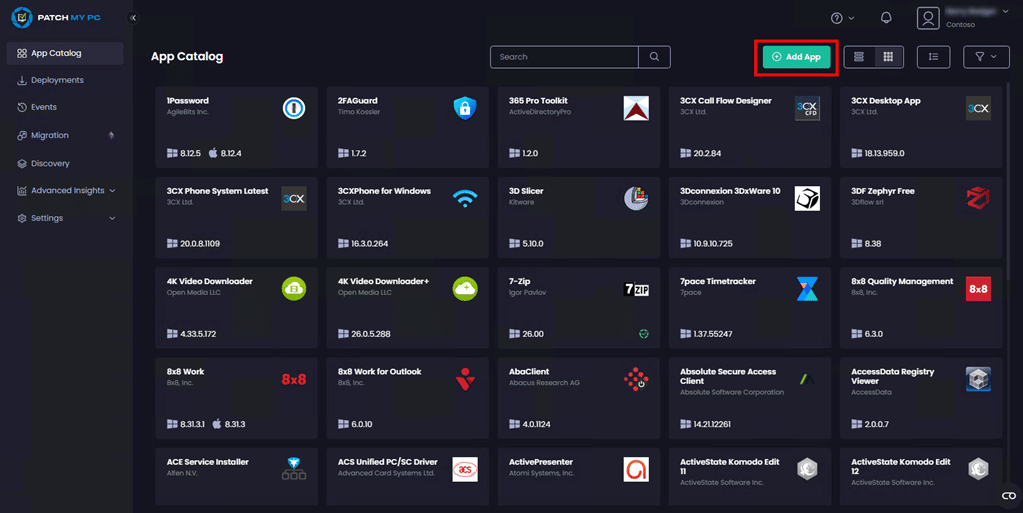Open the Discovery sidebar page
Viewport: 1023px width, 513px height.
pyautogui.click(x=50, y=163)
